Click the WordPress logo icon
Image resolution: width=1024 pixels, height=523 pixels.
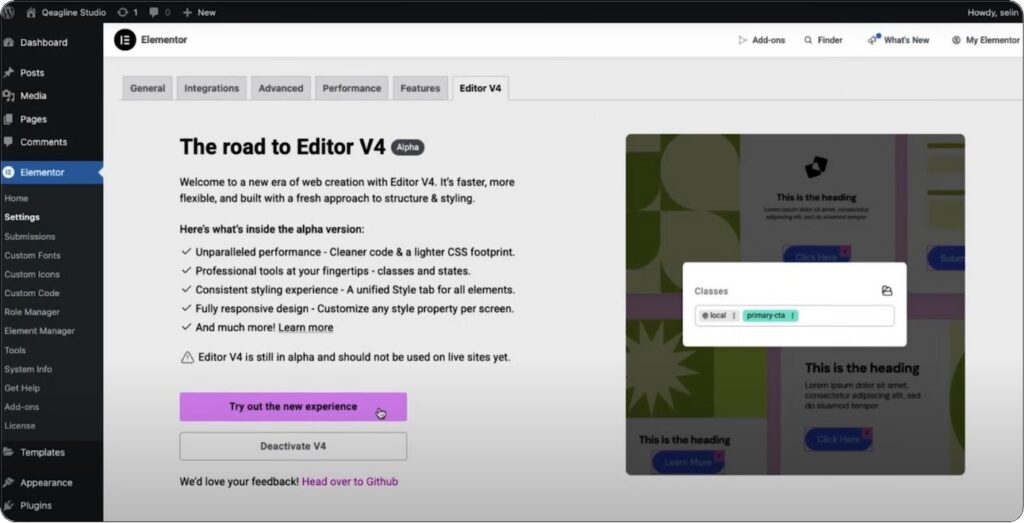pos(8,12)
